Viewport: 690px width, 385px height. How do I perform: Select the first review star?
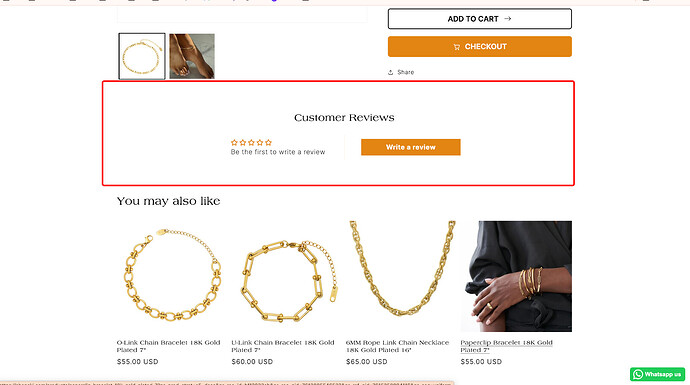tap(234, 143)
